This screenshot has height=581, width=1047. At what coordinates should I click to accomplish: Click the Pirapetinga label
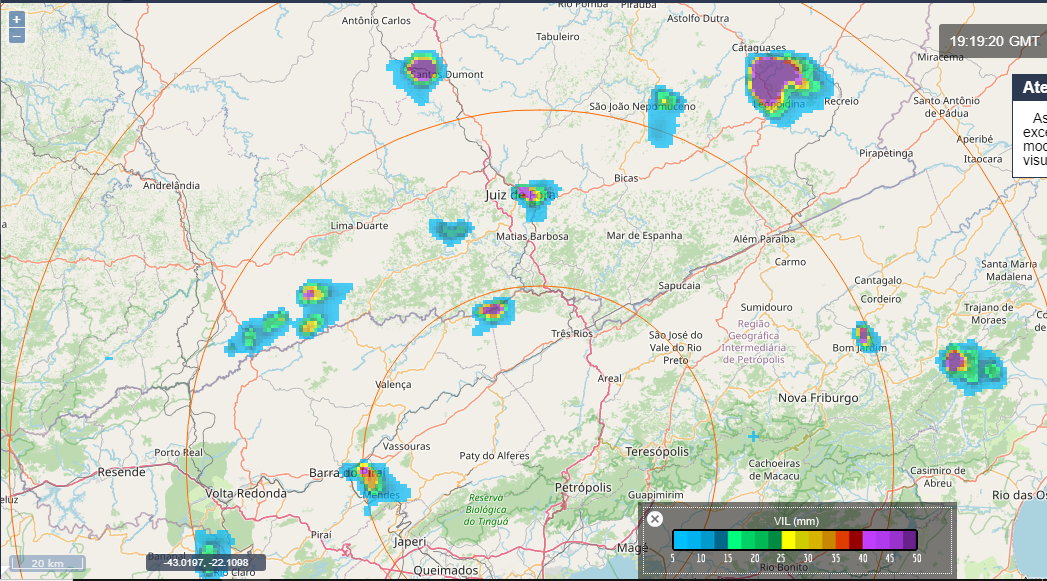click(x=886, y=153)
